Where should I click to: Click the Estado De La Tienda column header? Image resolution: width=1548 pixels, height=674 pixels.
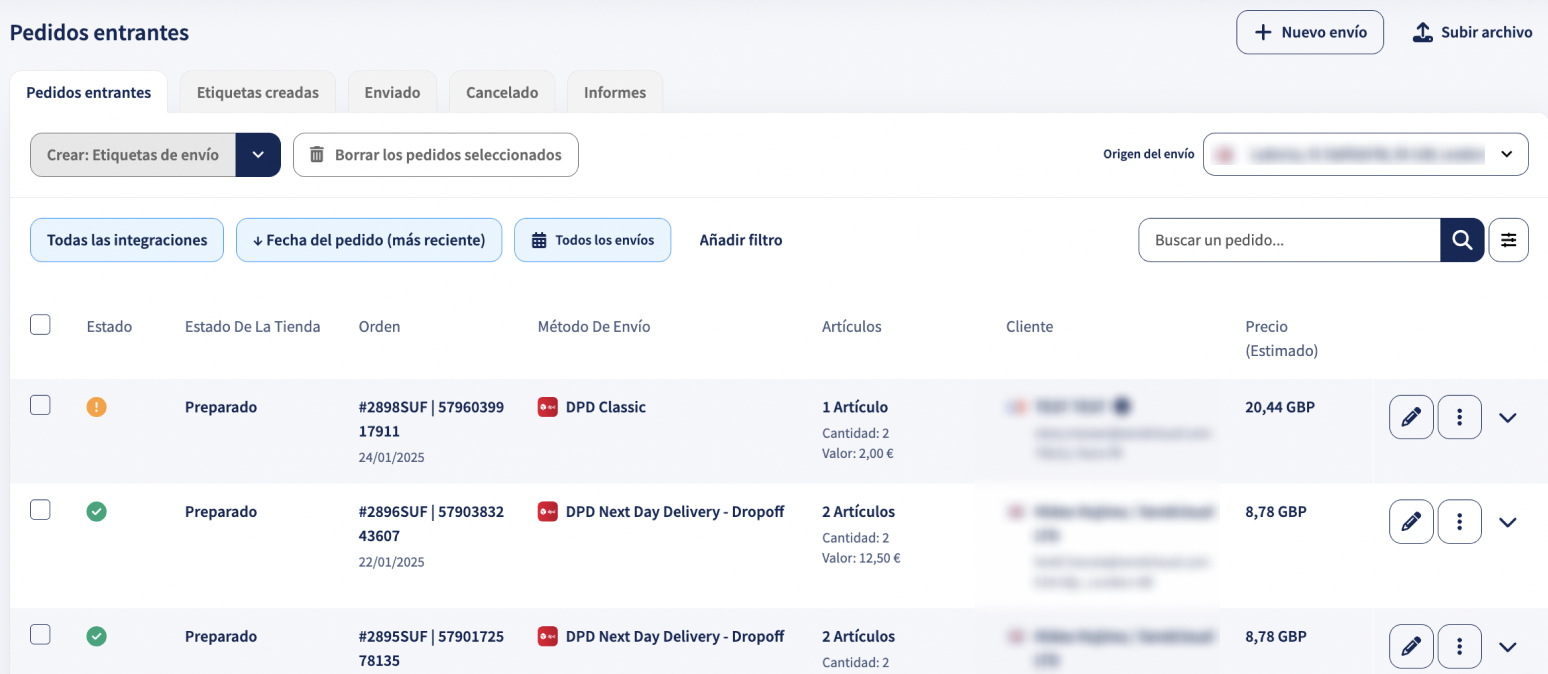[253, 326]
